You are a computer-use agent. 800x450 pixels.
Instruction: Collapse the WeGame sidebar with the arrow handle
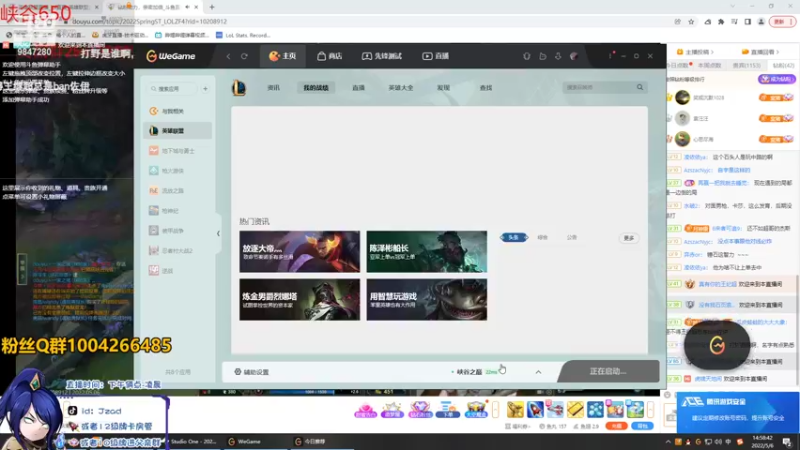point(218,234)
